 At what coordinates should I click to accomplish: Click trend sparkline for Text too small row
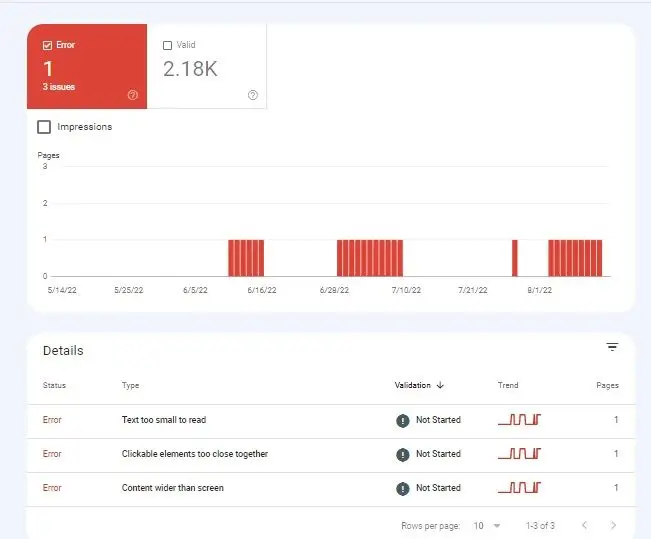pos(519,419)
